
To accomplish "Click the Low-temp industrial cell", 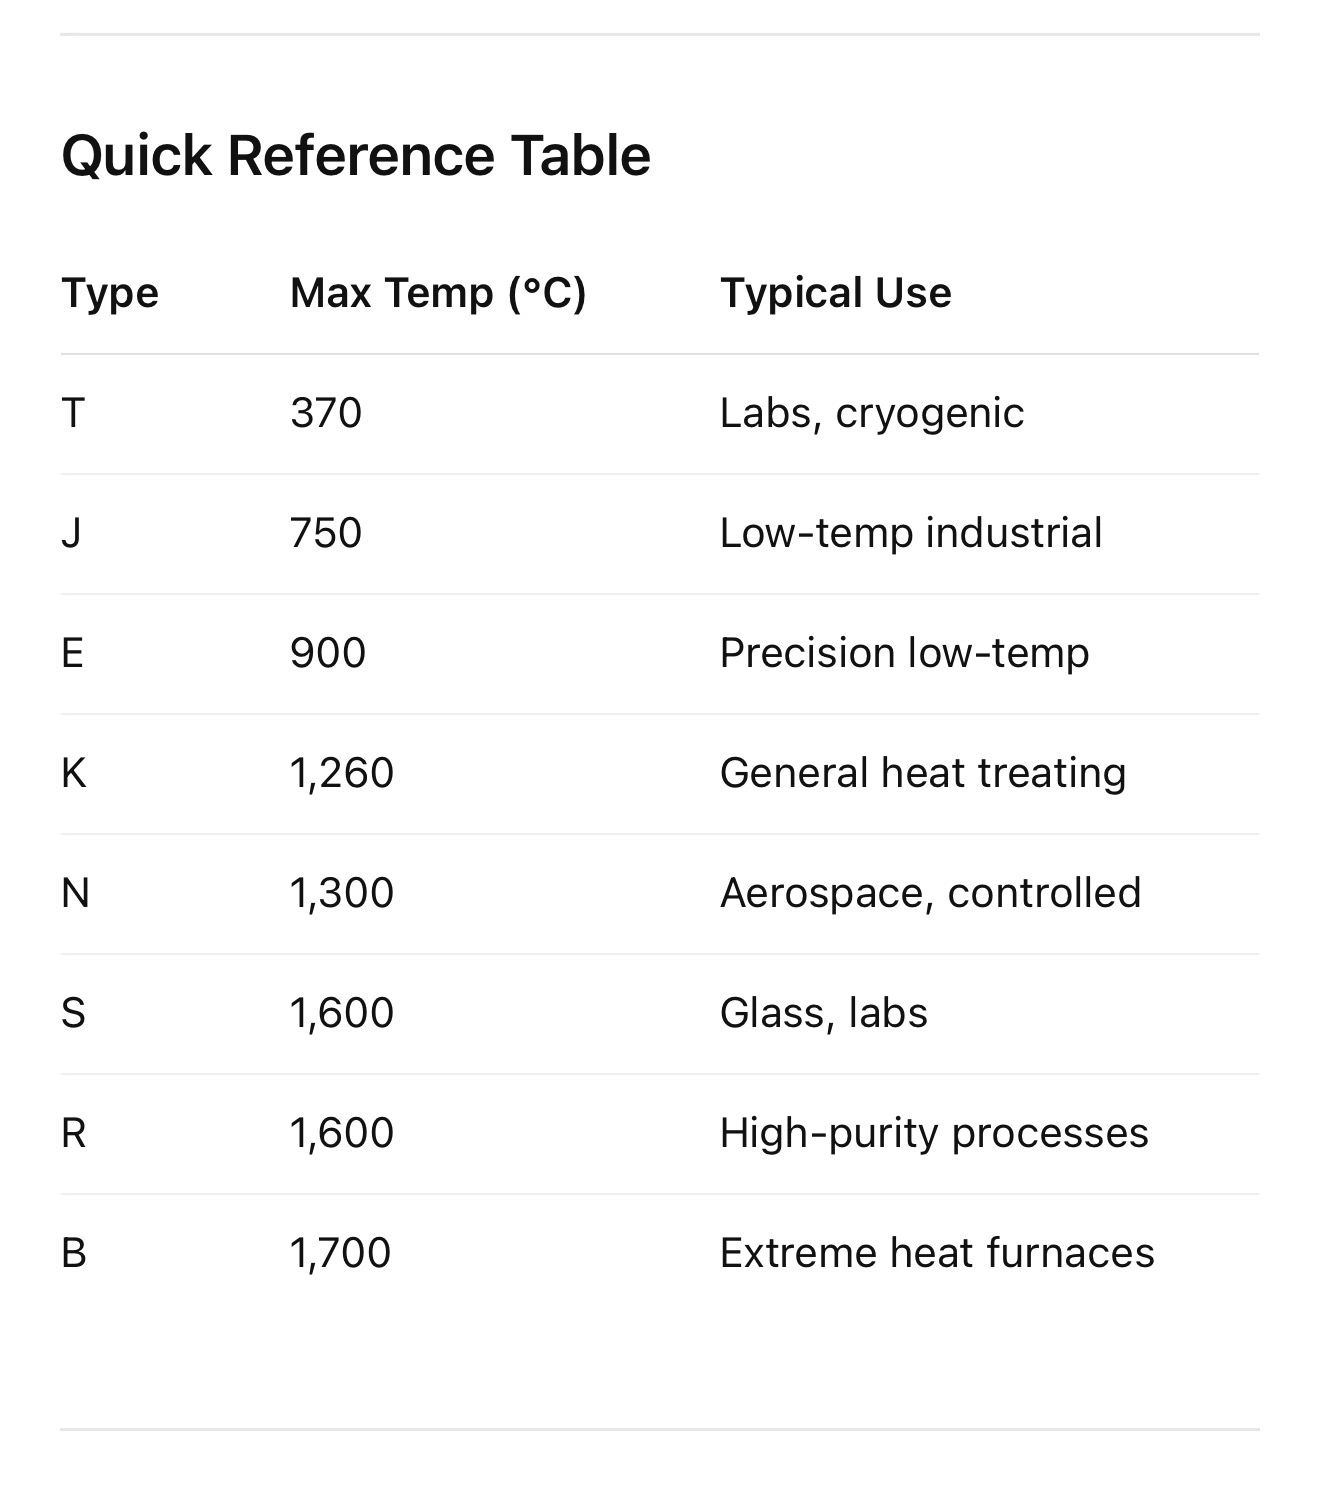I will pos(910,533).
